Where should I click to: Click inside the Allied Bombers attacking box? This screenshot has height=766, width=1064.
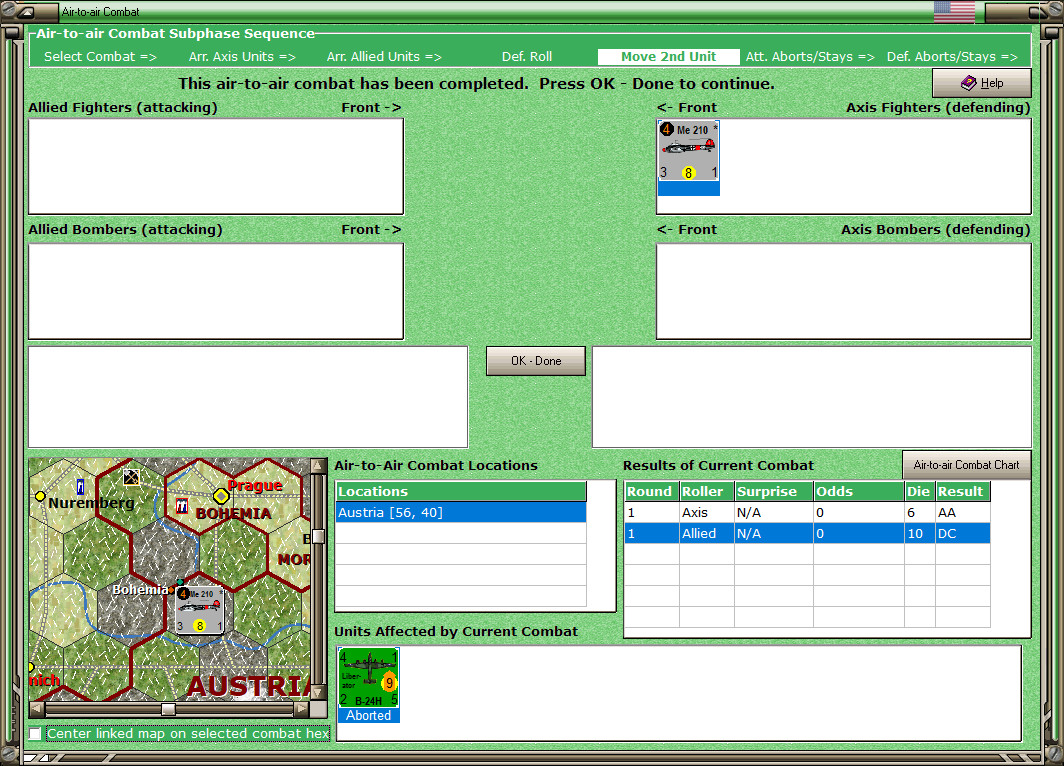[216, 291]
